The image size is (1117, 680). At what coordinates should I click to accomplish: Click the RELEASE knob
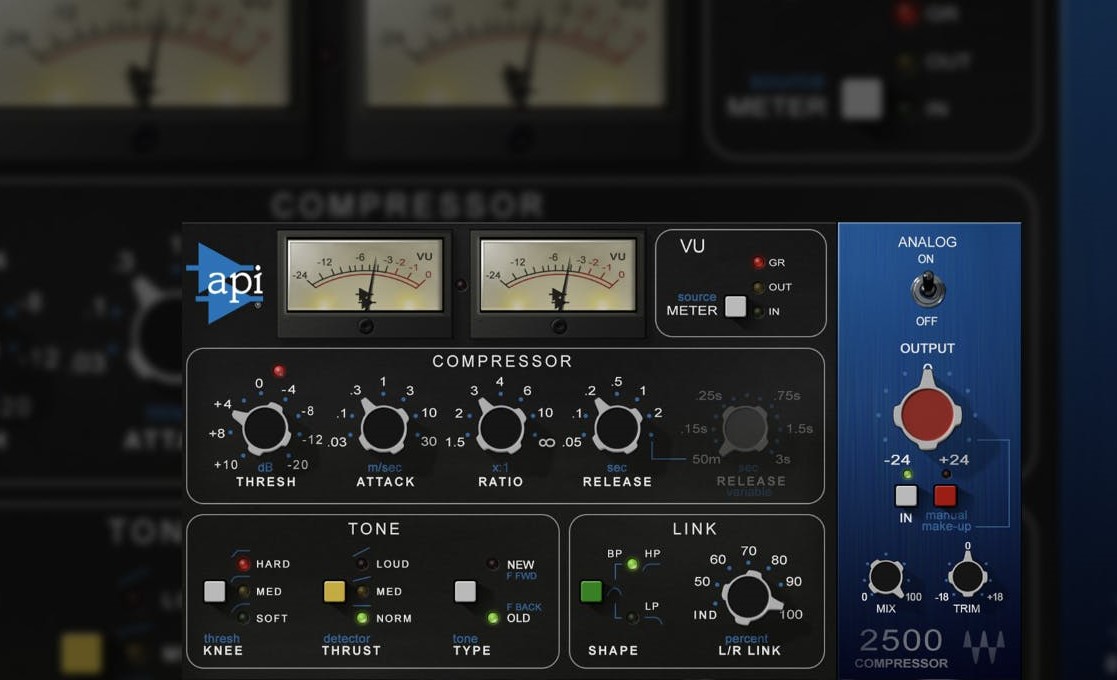point(618,429)
